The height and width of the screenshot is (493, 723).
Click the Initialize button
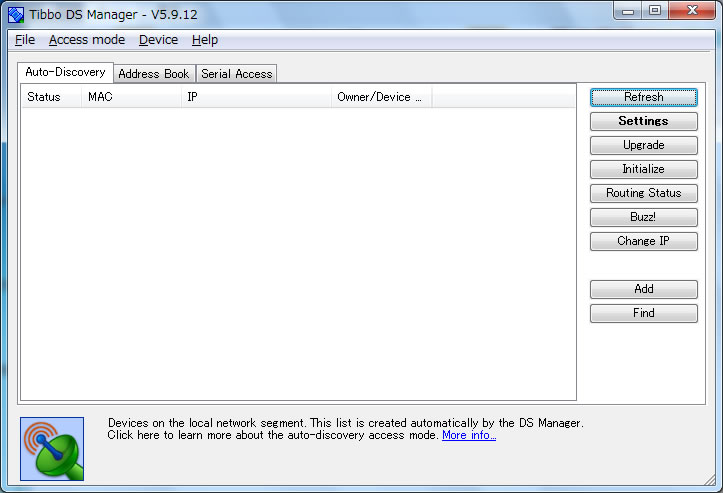point(644,169)
